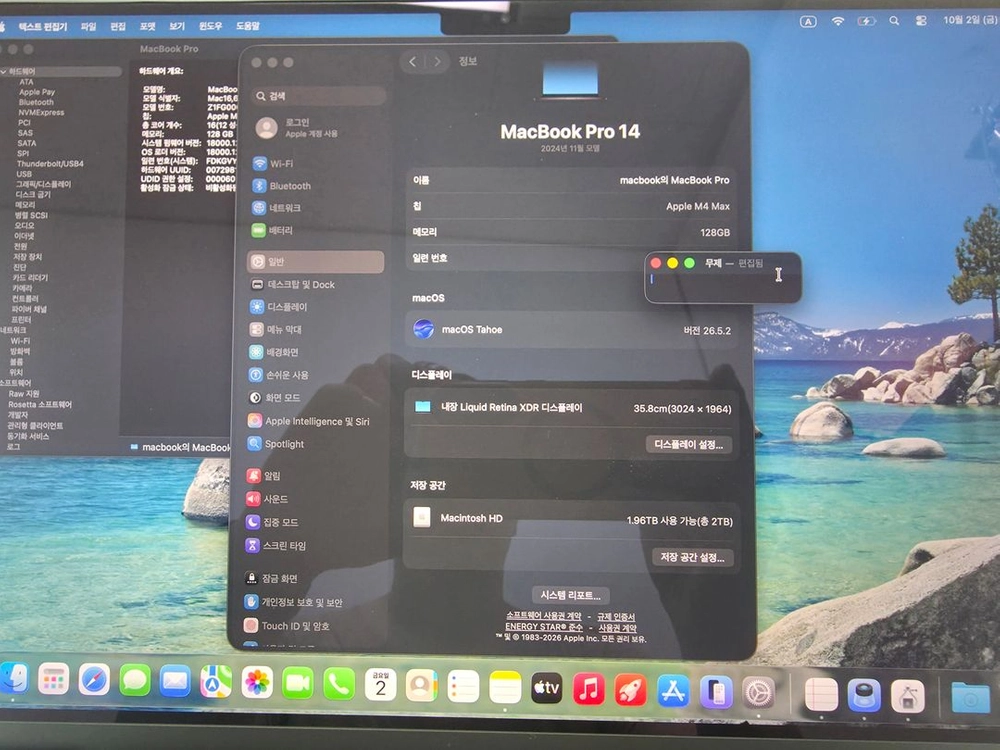
Task: Open the 배터리 settings pane
Action: 272,230
